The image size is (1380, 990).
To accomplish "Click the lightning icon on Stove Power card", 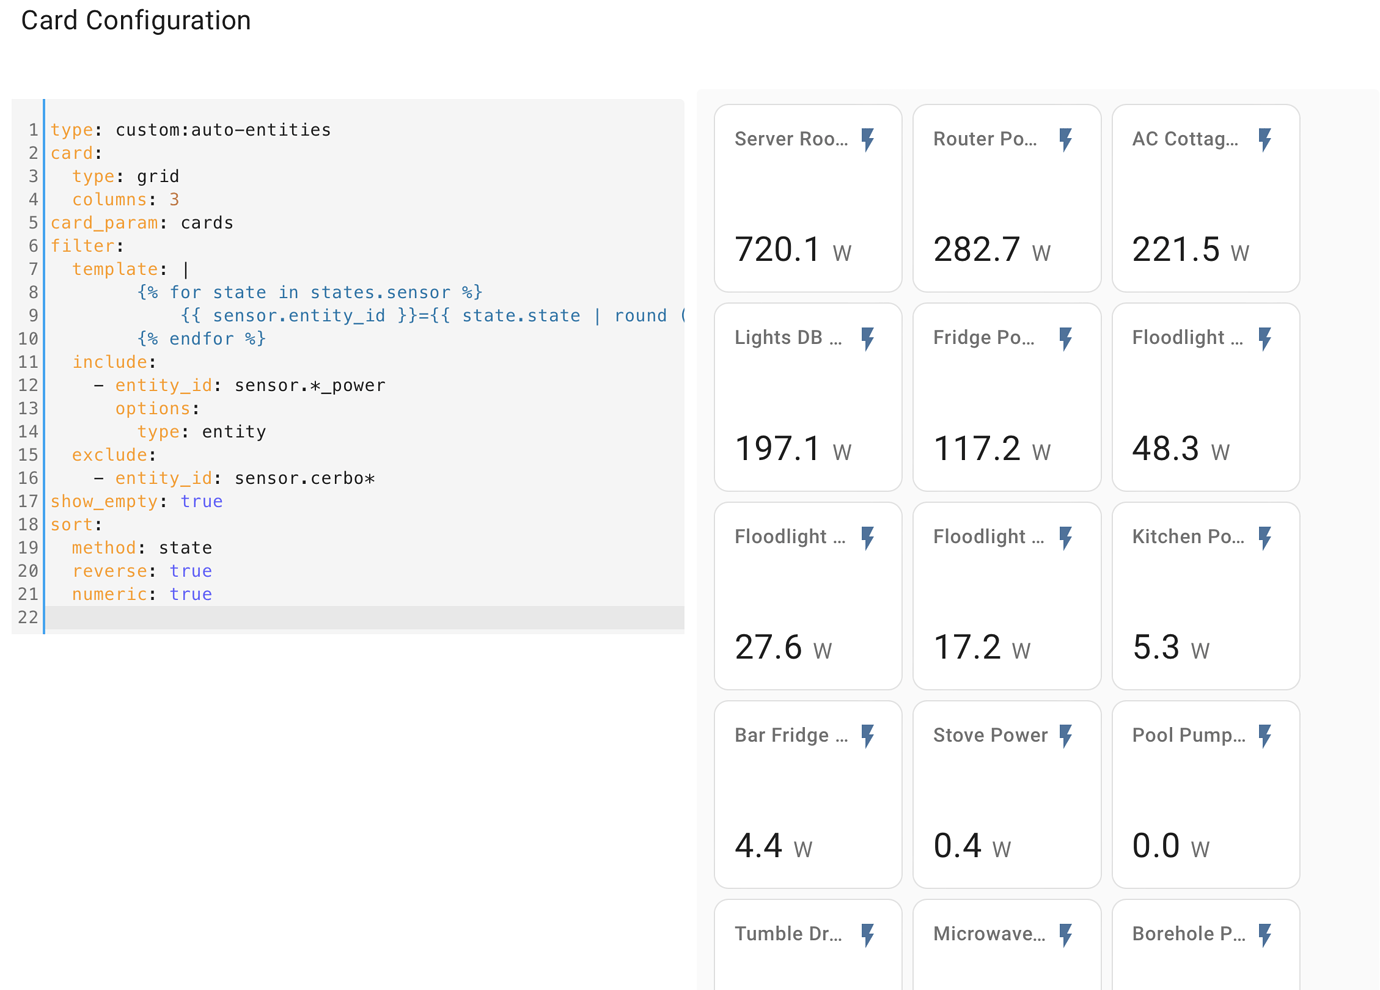I will (x=1065, y=735).
